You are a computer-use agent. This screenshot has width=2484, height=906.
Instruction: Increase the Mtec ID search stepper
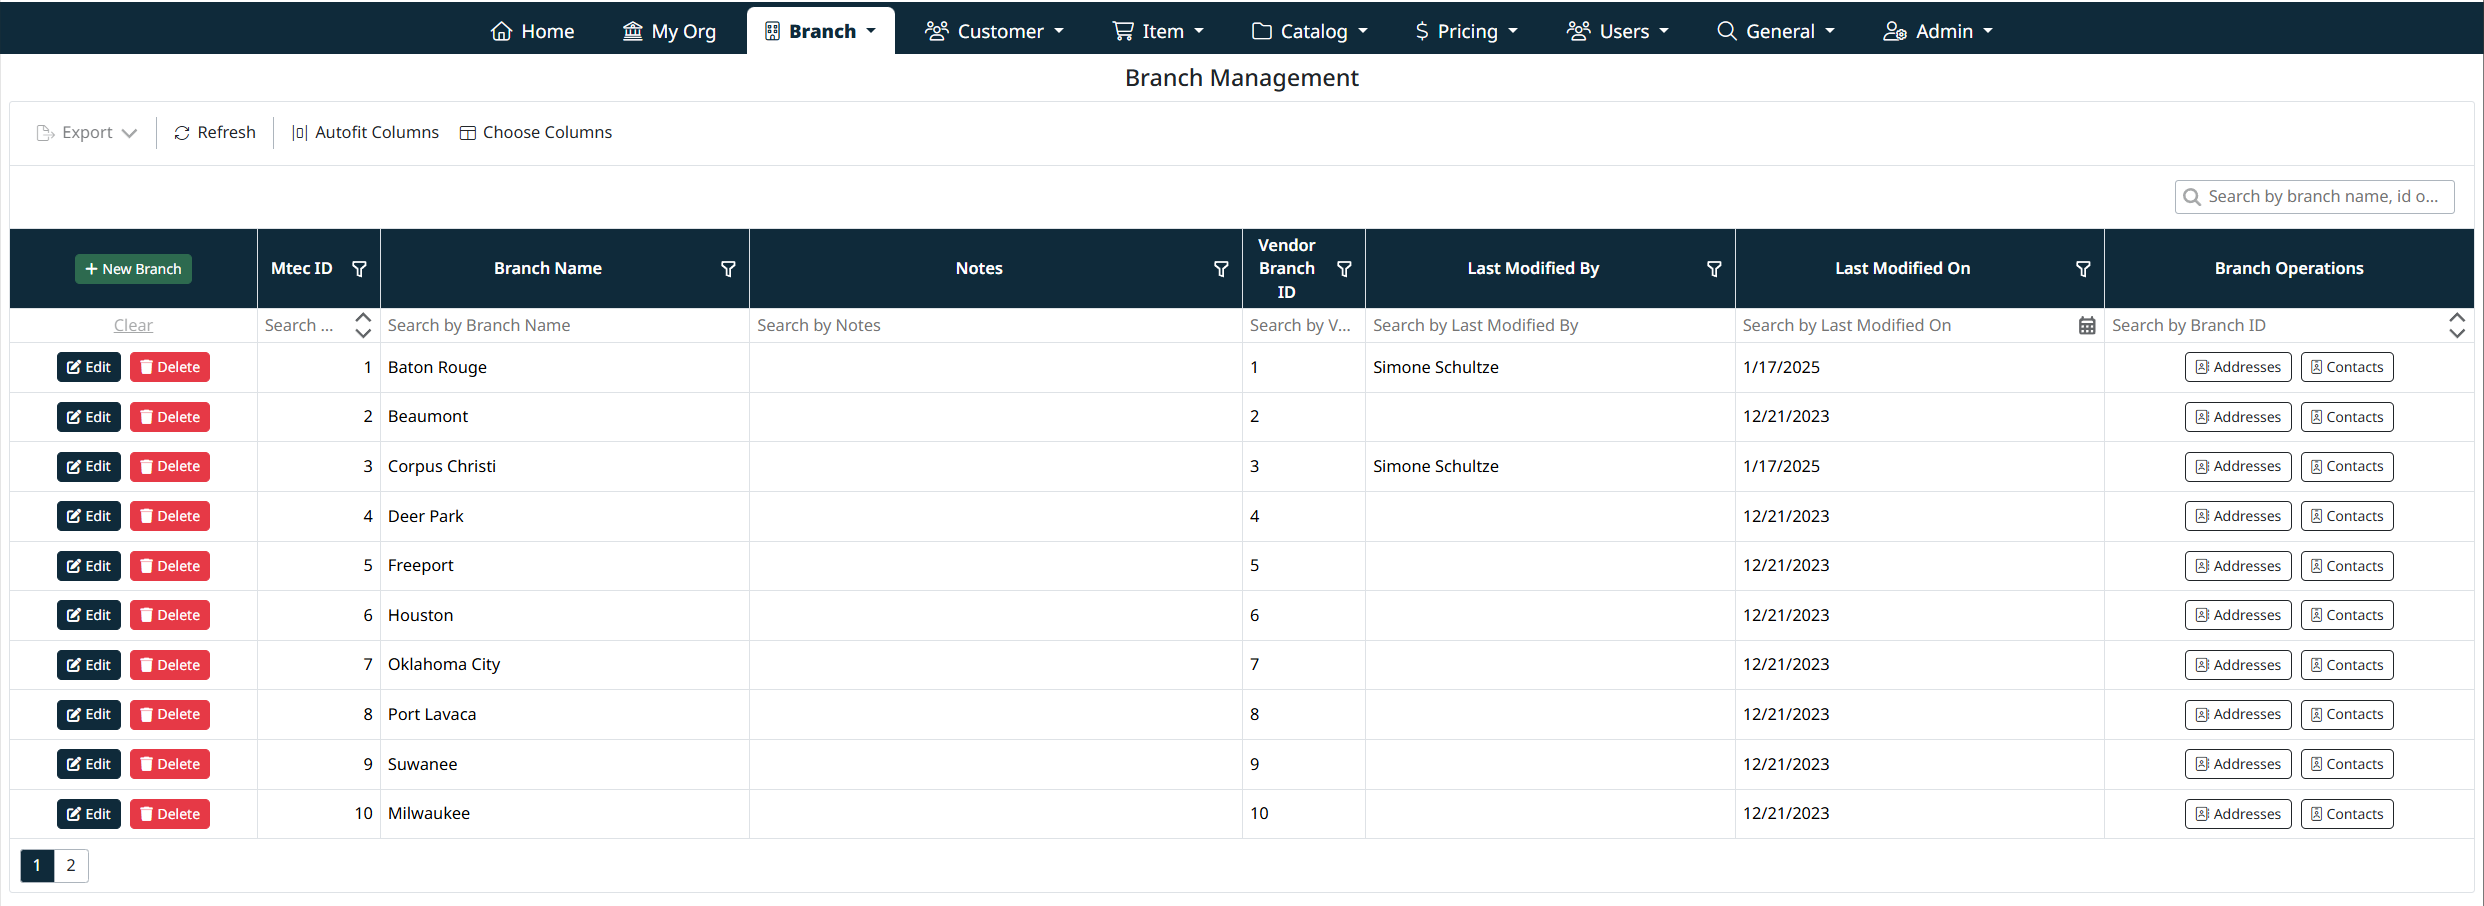[363, 318]
